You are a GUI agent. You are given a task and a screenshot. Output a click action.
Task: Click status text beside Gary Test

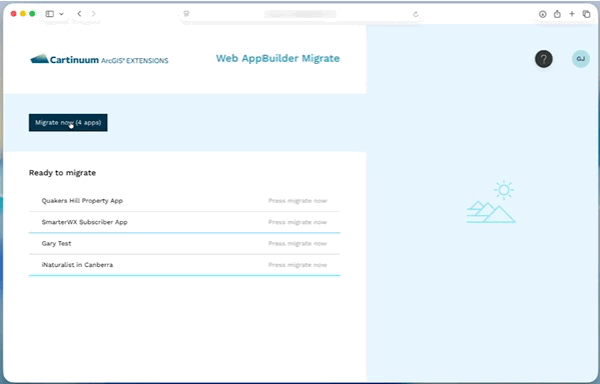coord(298,244)
